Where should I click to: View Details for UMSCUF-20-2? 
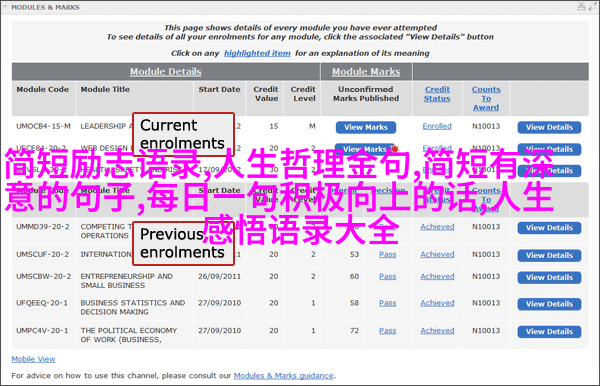point(549,256)
